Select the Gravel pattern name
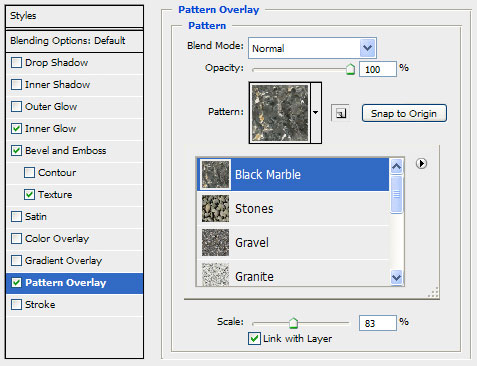Viewport: 477px width, 366px height. coord(252,243)
